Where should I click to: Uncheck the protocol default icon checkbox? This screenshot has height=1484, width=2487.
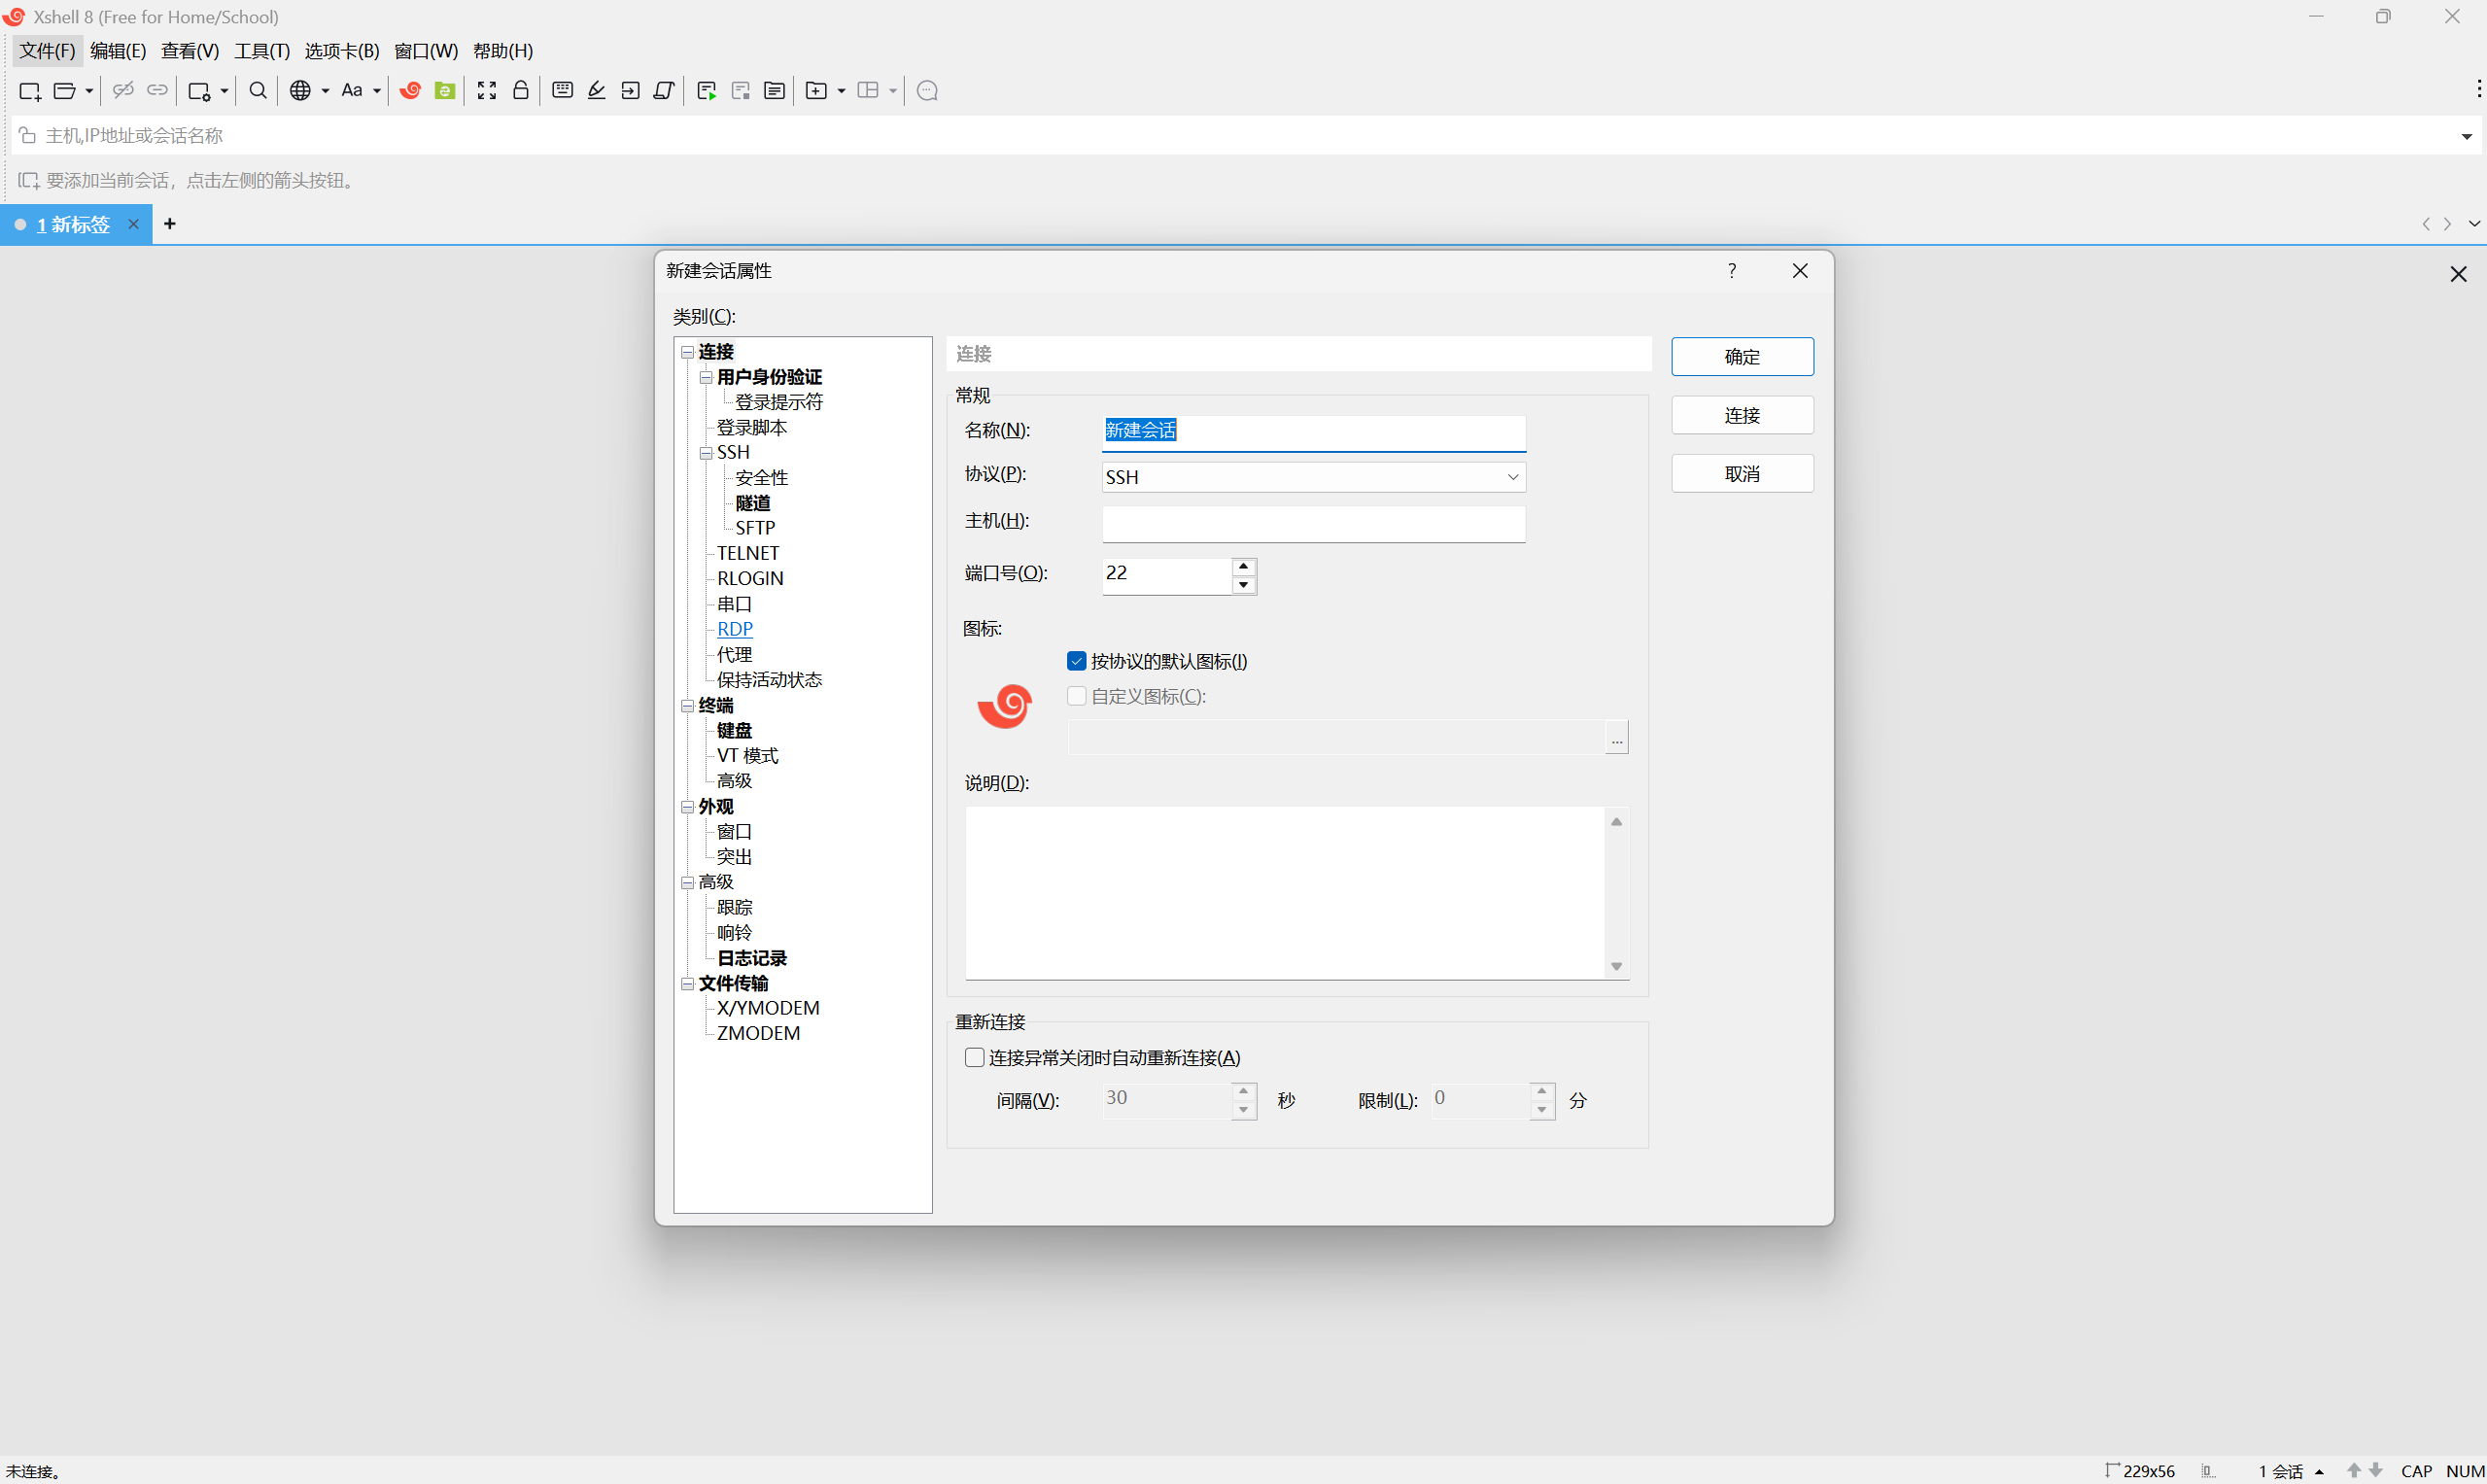[x=1077, y=661]
